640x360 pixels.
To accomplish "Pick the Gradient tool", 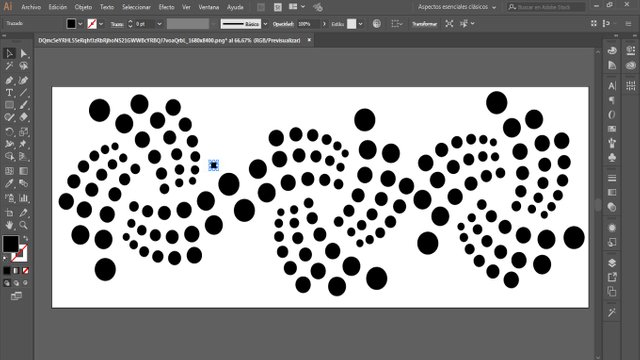I will (x=23, y=171).
